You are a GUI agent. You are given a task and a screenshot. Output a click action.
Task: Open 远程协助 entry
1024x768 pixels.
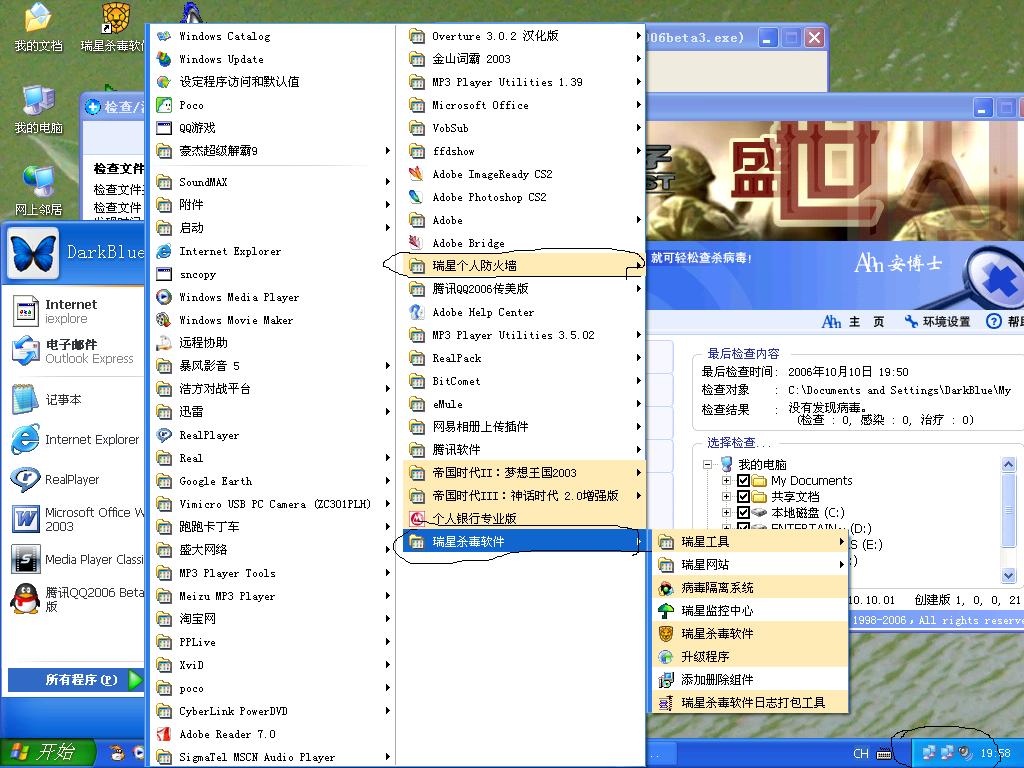pos(273,343)
